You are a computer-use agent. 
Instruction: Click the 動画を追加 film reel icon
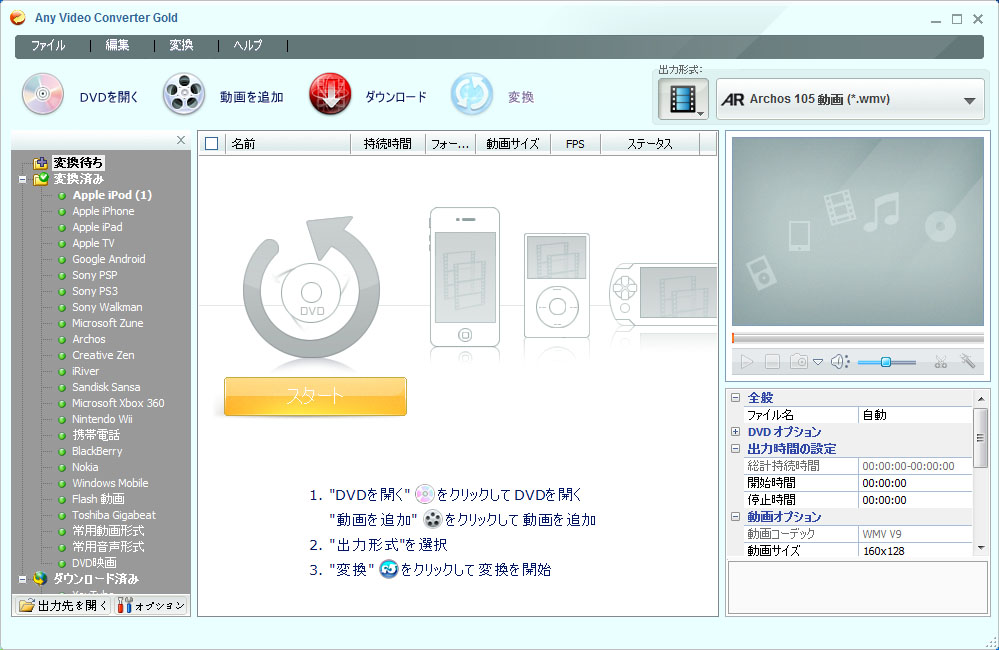pos(183,94)
